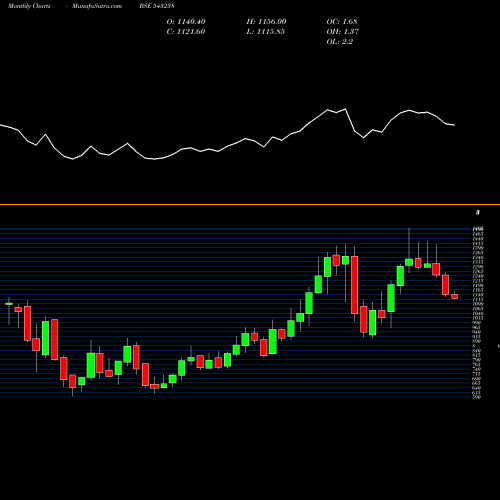
Task: Click the low price "L: 1115.85"
Action: (266, 32)
